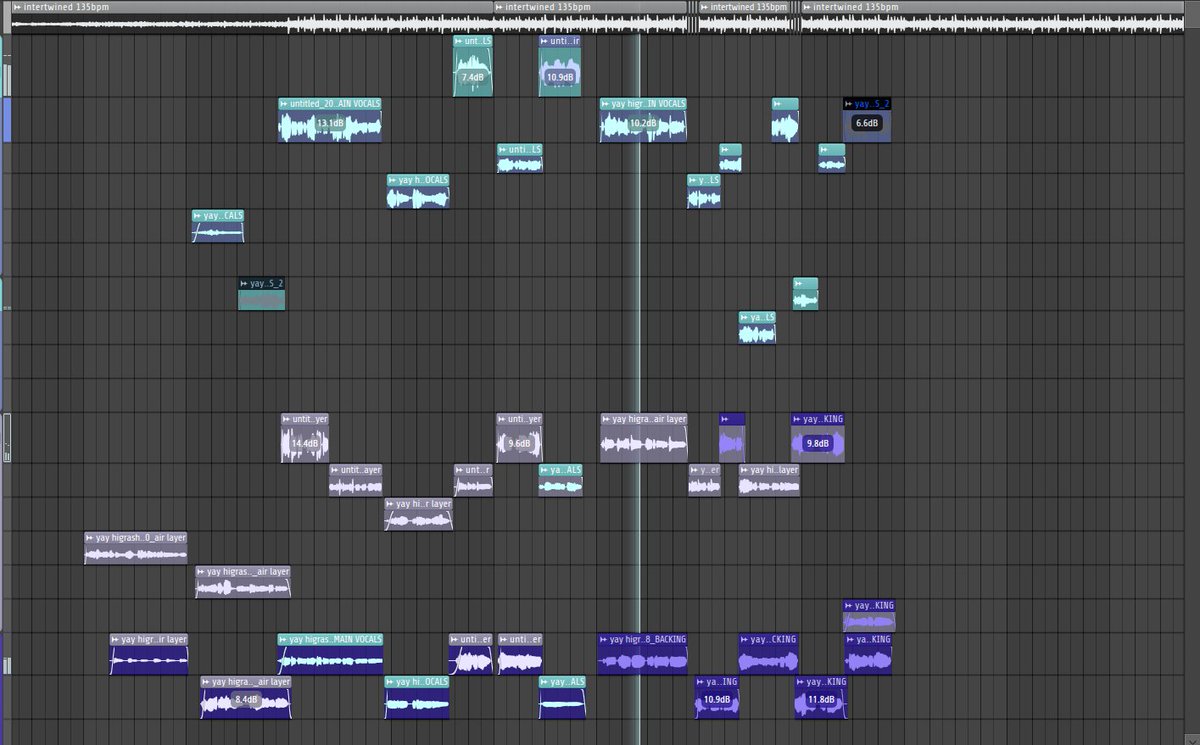Click the 11.8dB gain badge
1200x745 pixels.
tap(821, 699)
